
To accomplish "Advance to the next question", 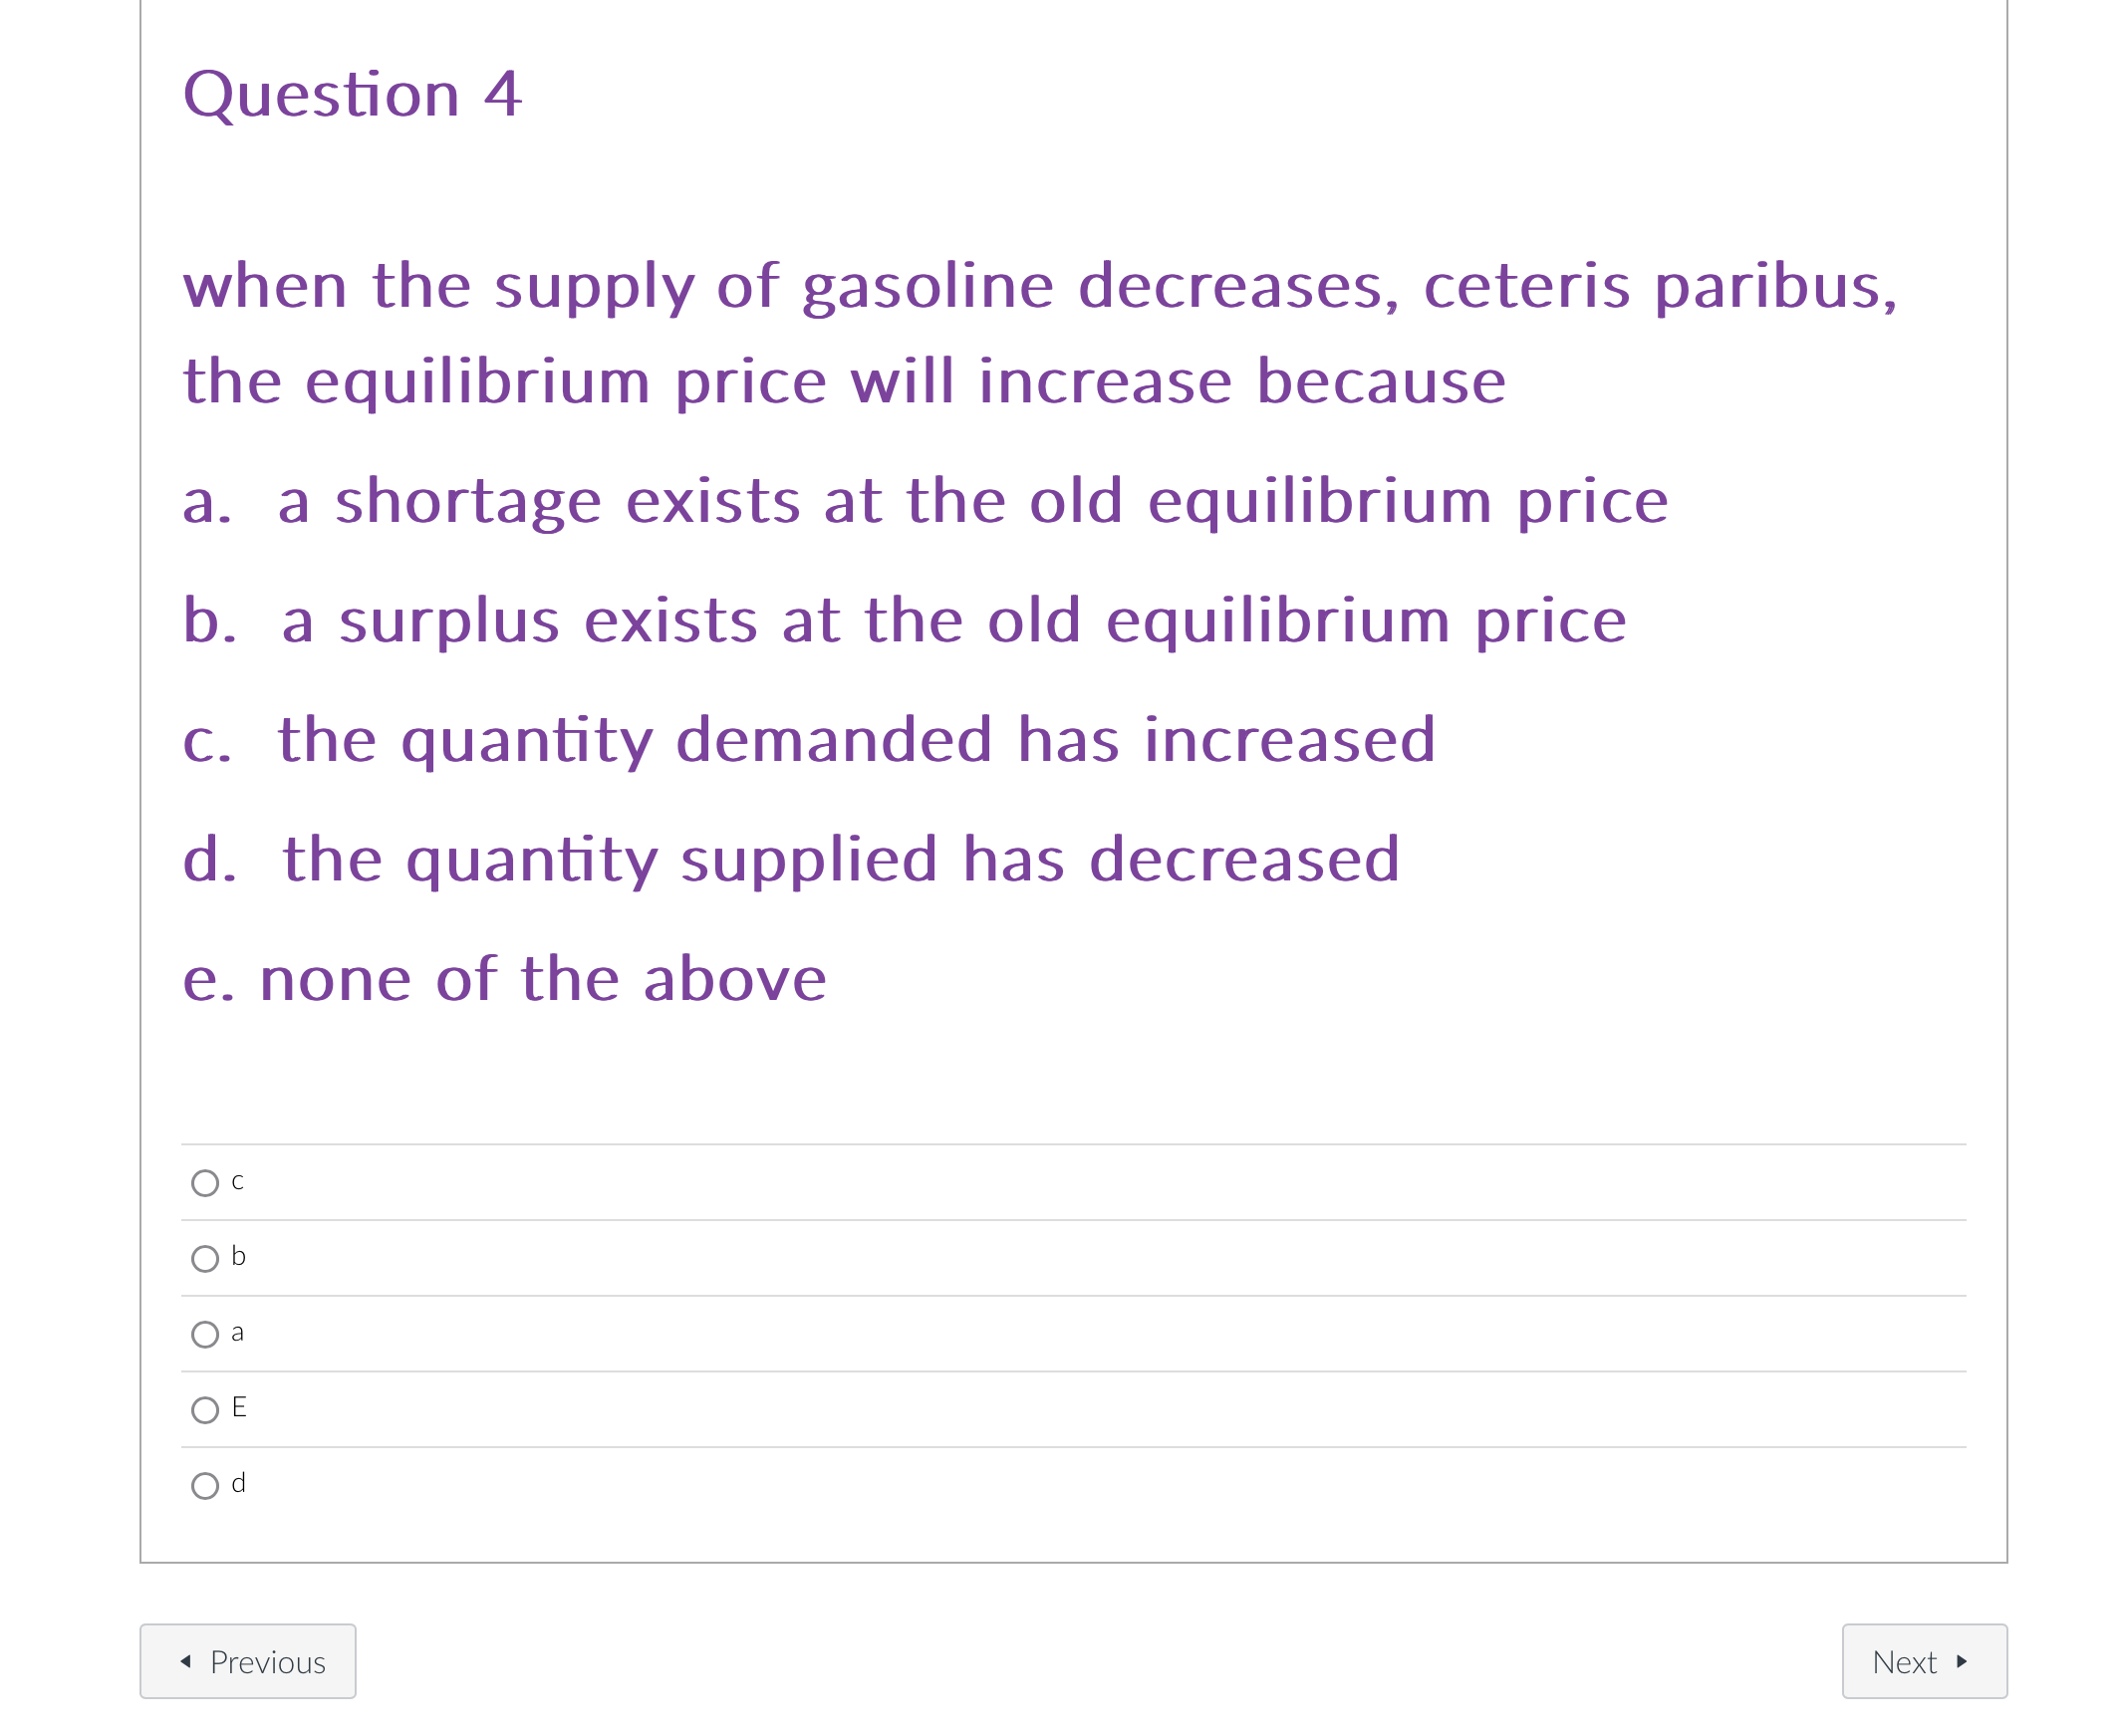I will click(1923, 1661).
